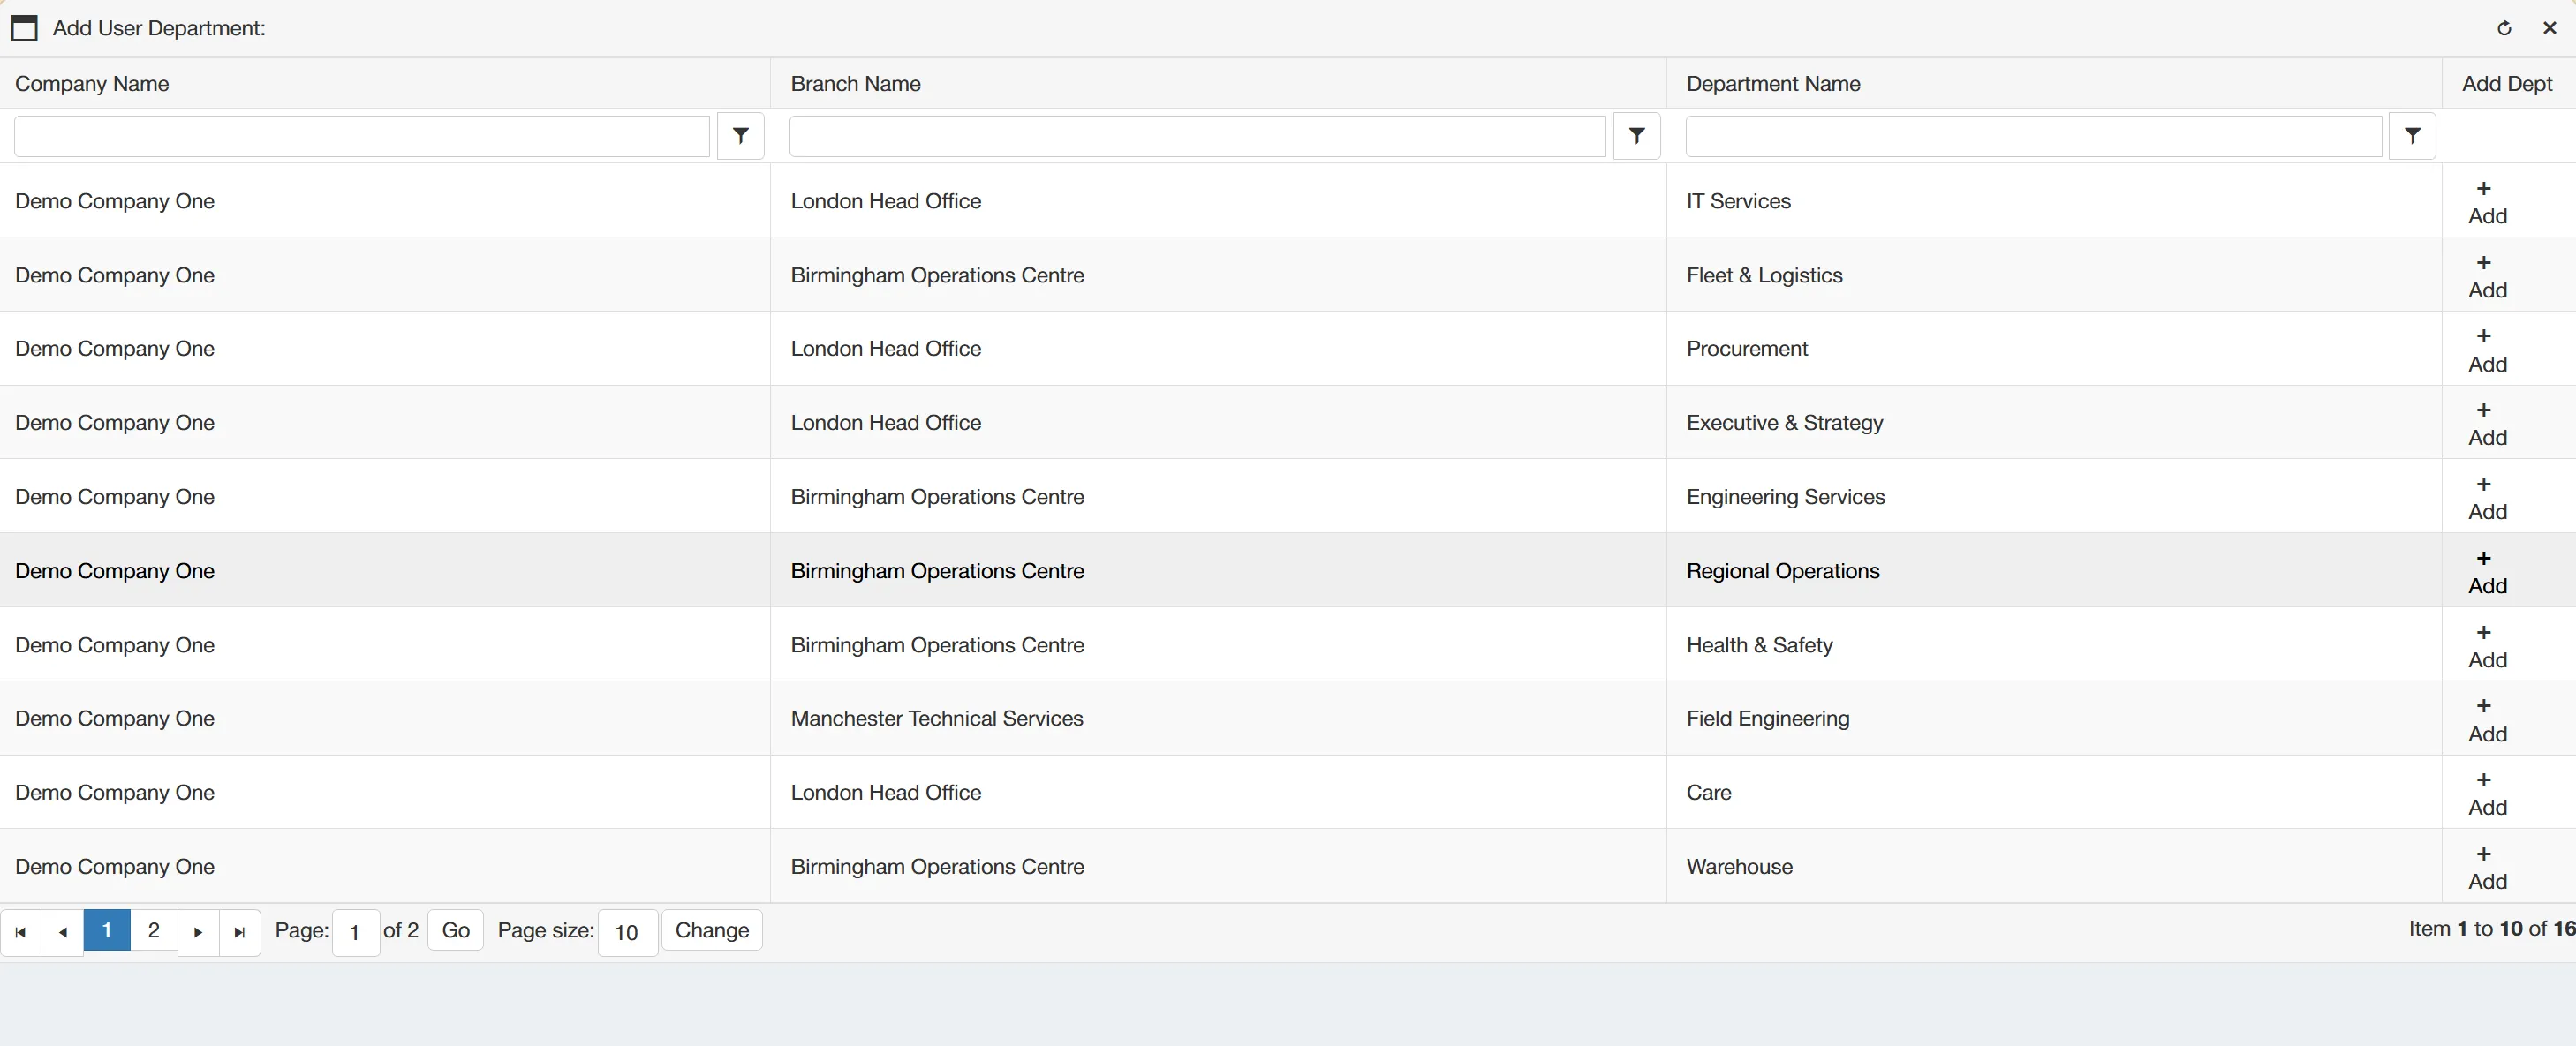Screen dimensions: 2576x1046
Task: Select the Procurement department cell
Action: (2054, 349)
